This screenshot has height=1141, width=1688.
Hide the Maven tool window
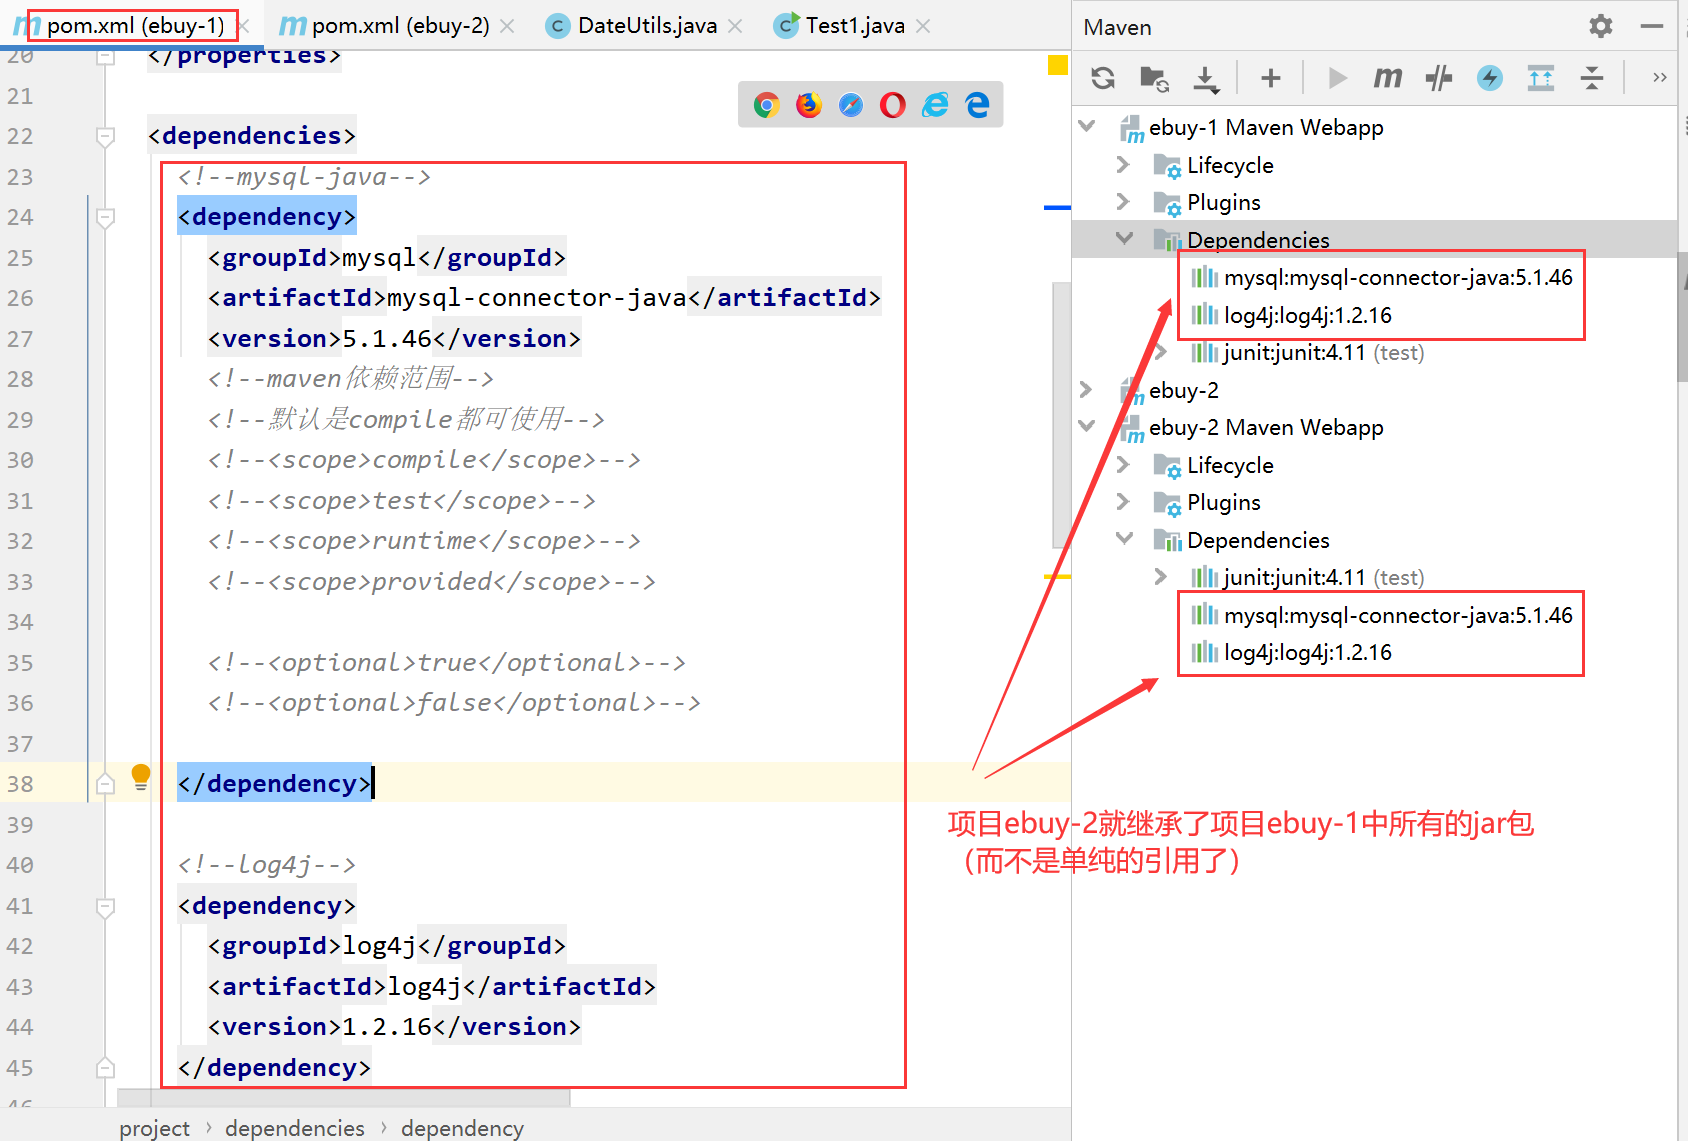pos(1652,26)
